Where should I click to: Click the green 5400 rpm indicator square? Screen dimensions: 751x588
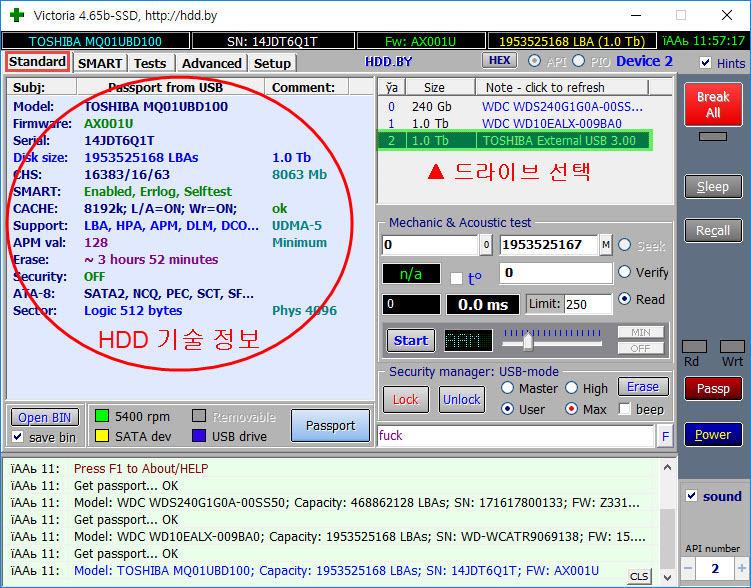pos(102,416)
